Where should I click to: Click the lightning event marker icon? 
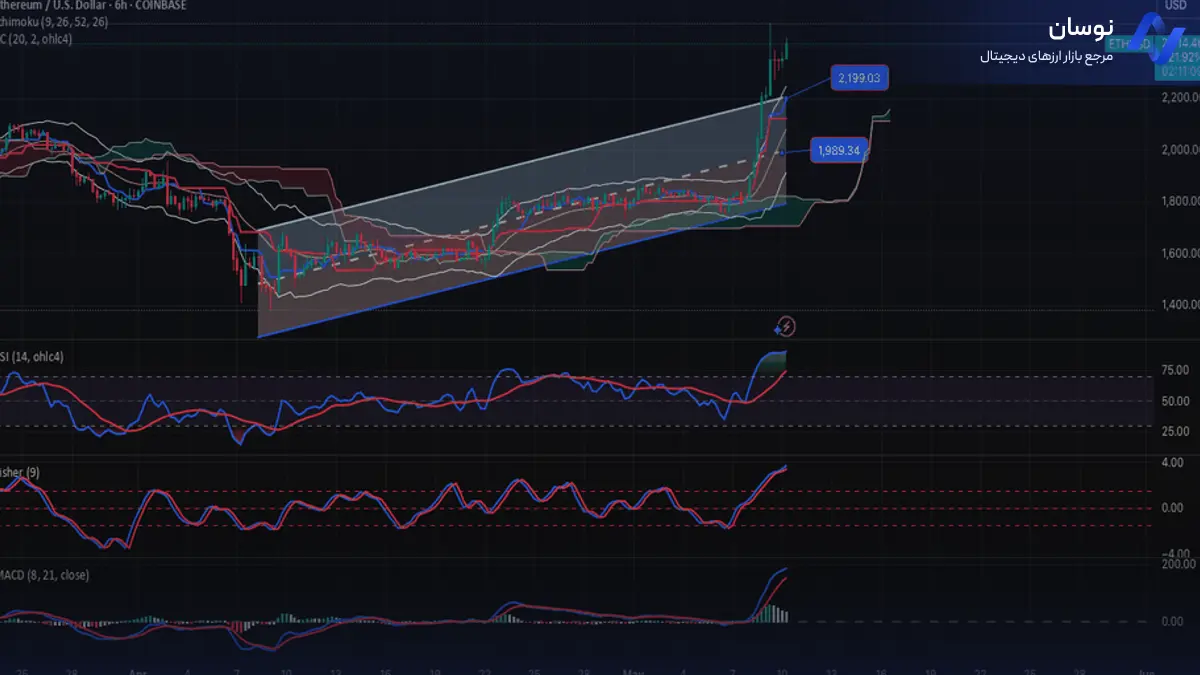point(786,325)
